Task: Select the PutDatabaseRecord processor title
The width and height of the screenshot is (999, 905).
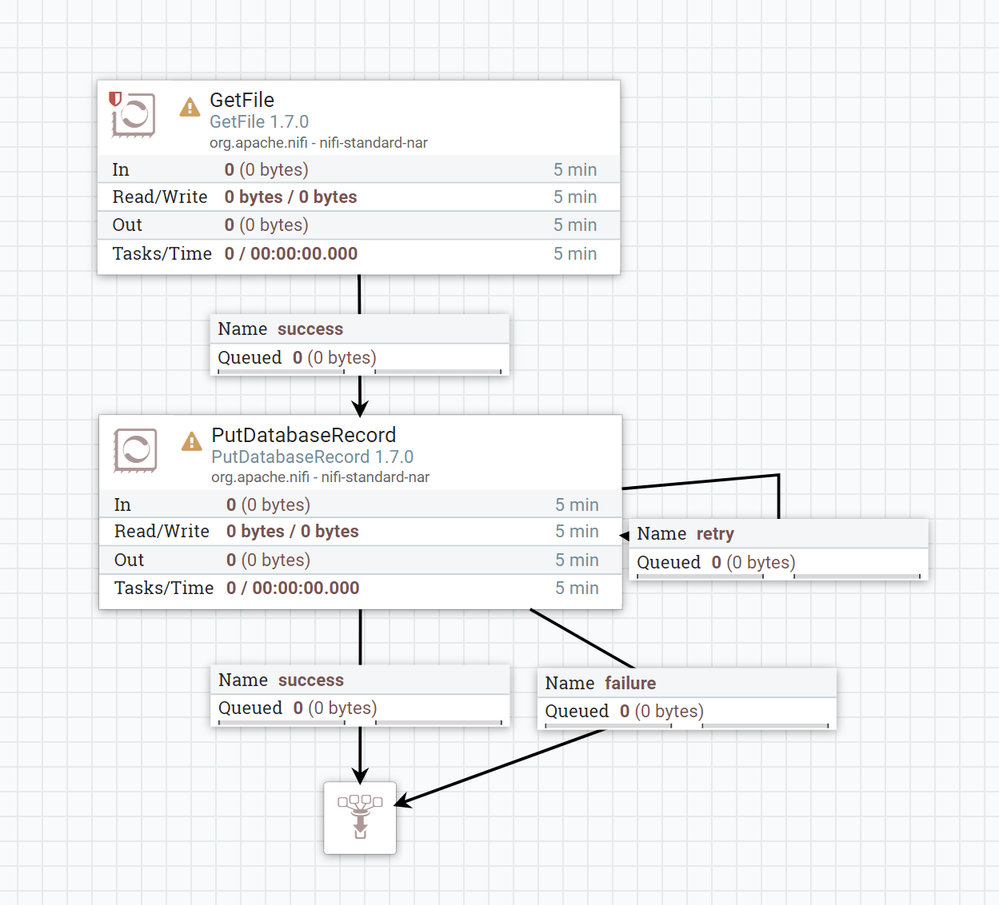Action: point(304,435)
